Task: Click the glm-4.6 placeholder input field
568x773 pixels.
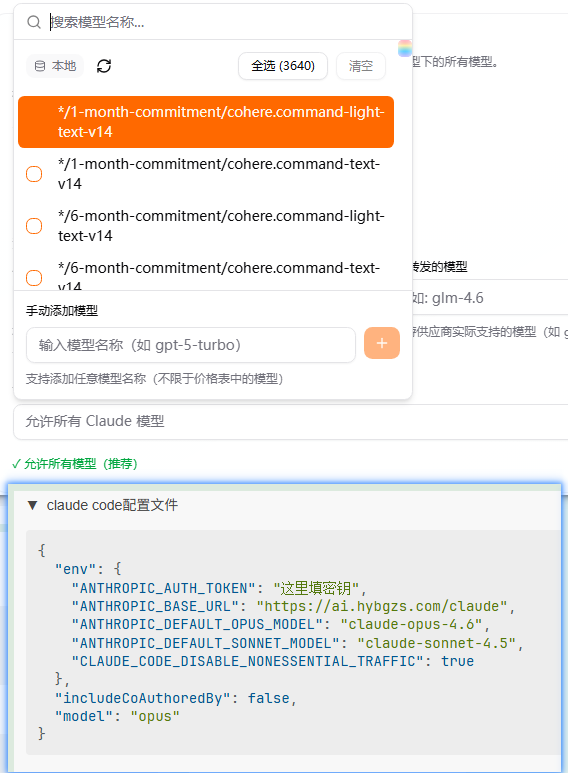Action: click(490, 298)
